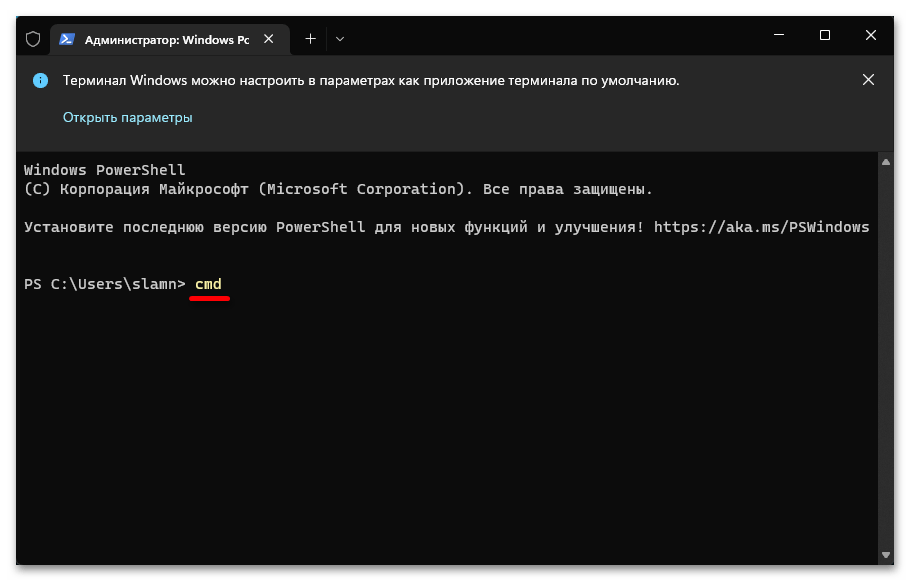Dismiss the default terminal notification bar
Screen dimensions: 910x581
[x=868, y=80]
